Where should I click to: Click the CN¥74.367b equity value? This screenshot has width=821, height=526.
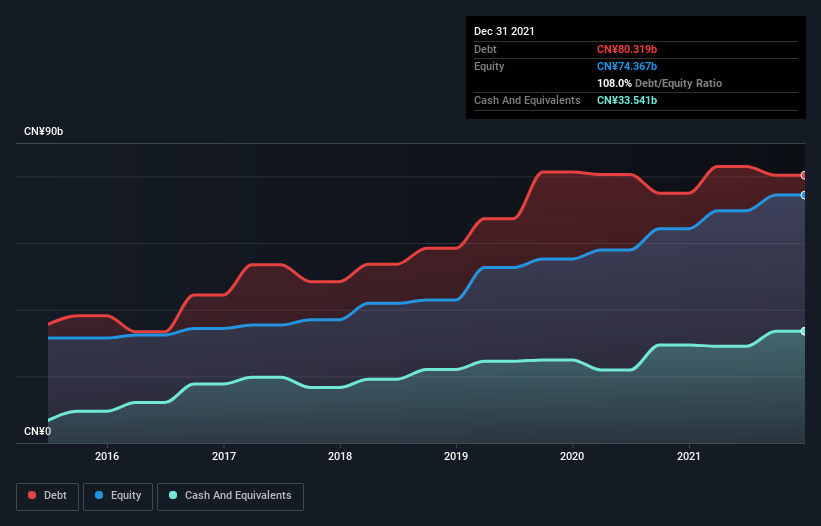(x=627, y=66)
